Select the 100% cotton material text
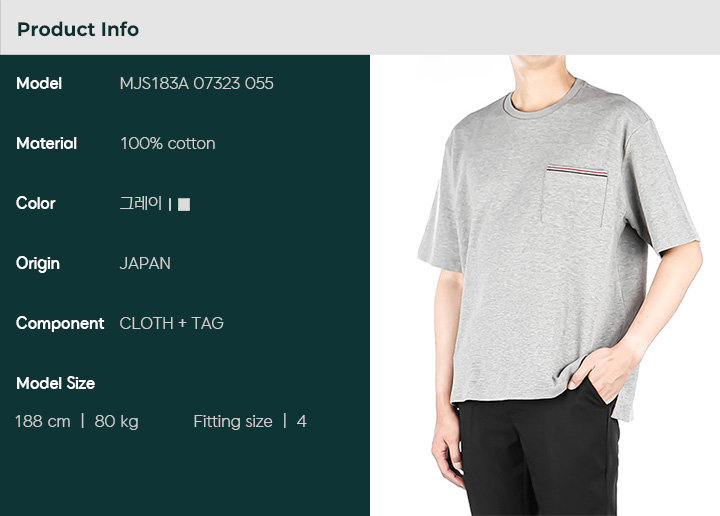Screen dimensions: 720x516 (x=168, y=144)
